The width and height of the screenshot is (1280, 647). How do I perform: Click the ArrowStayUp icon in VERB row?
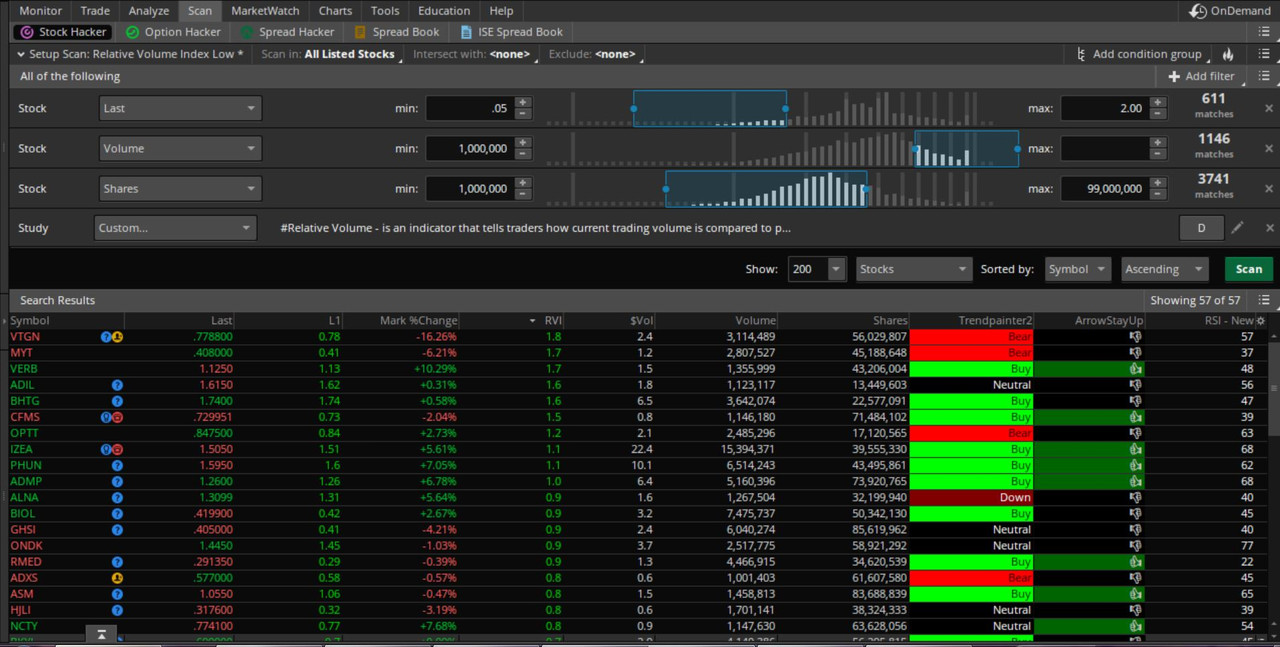coord(1135,369)
